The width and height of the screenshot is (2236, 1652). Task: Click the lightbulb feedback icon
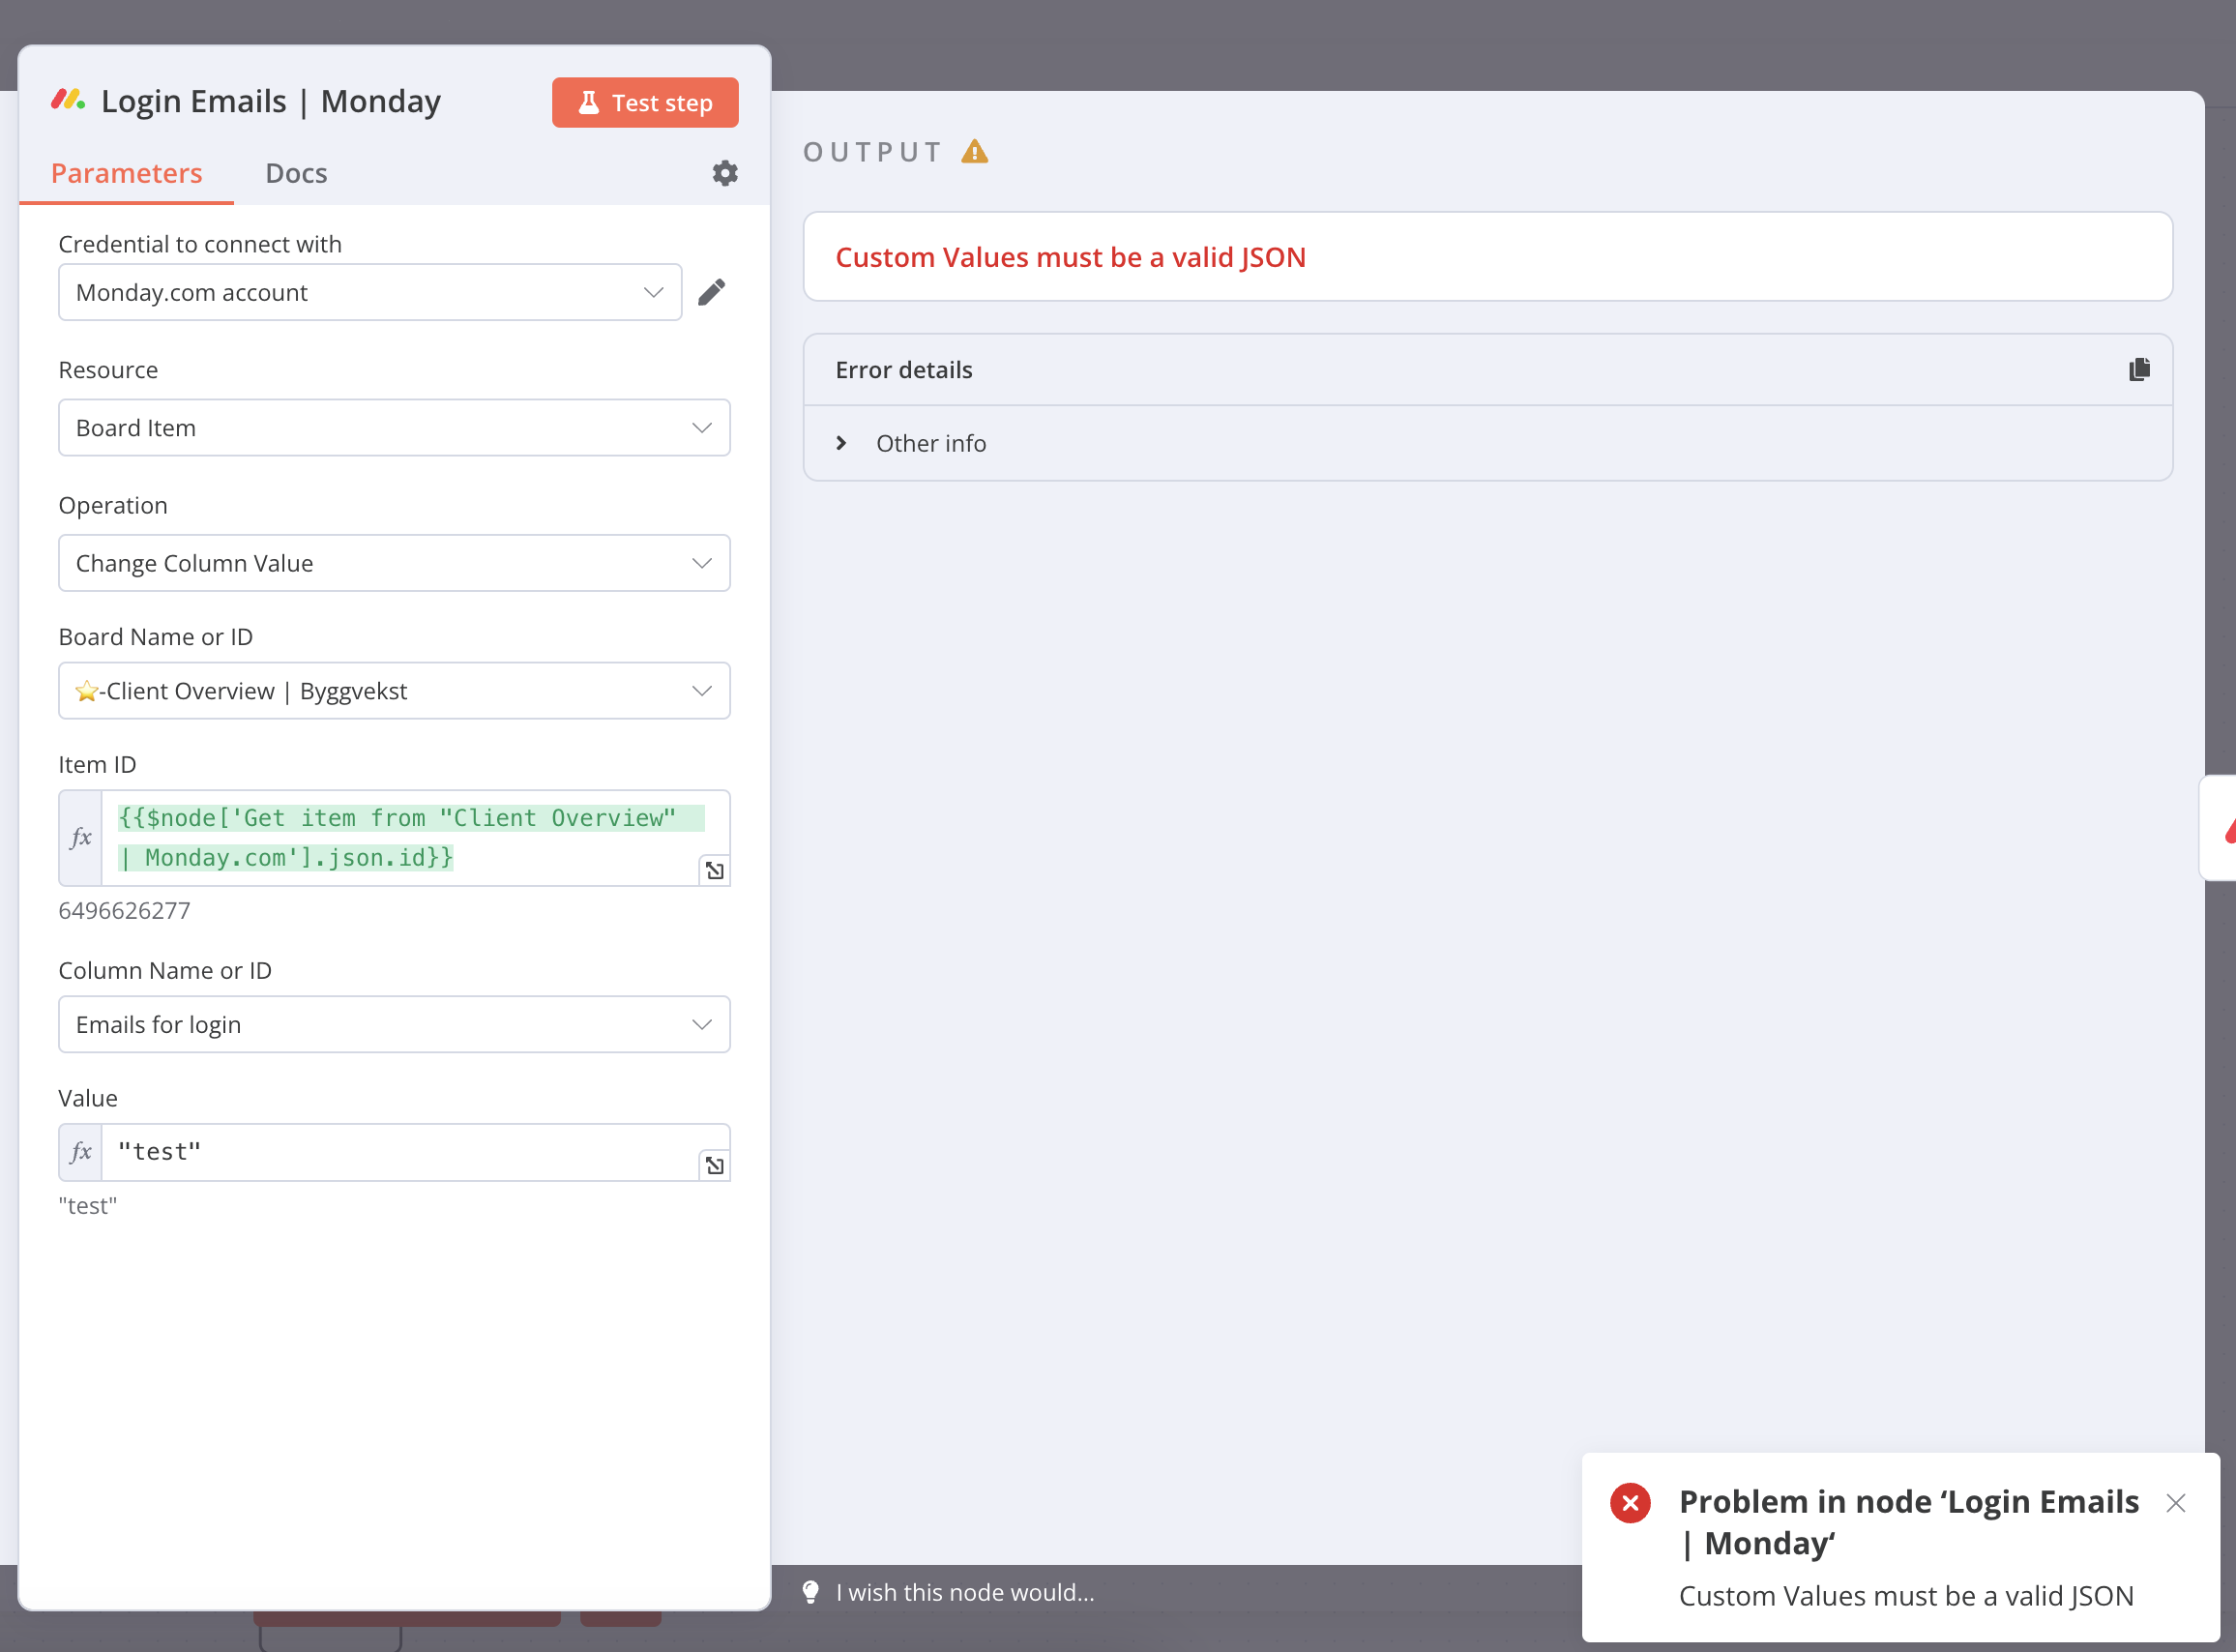[x=811, y=1592]
